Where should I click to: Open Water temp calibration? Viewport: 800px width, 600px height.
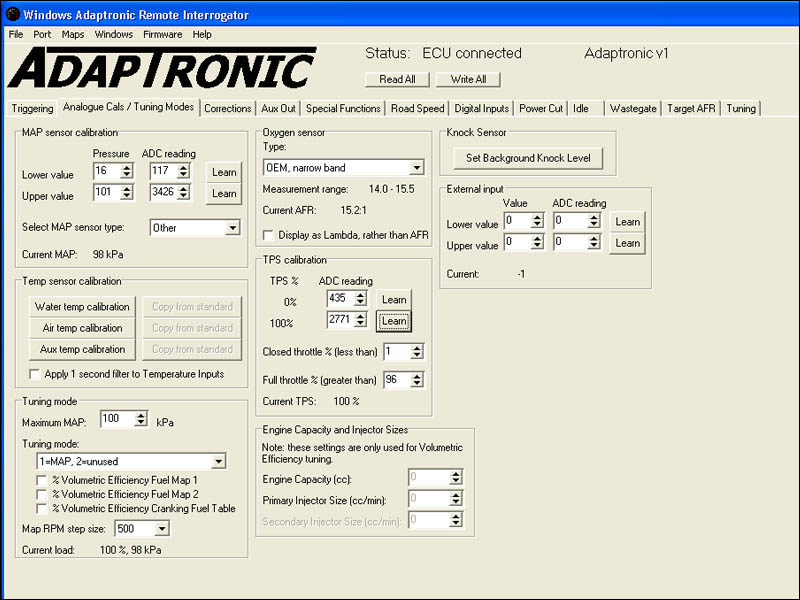click(82, 307)
